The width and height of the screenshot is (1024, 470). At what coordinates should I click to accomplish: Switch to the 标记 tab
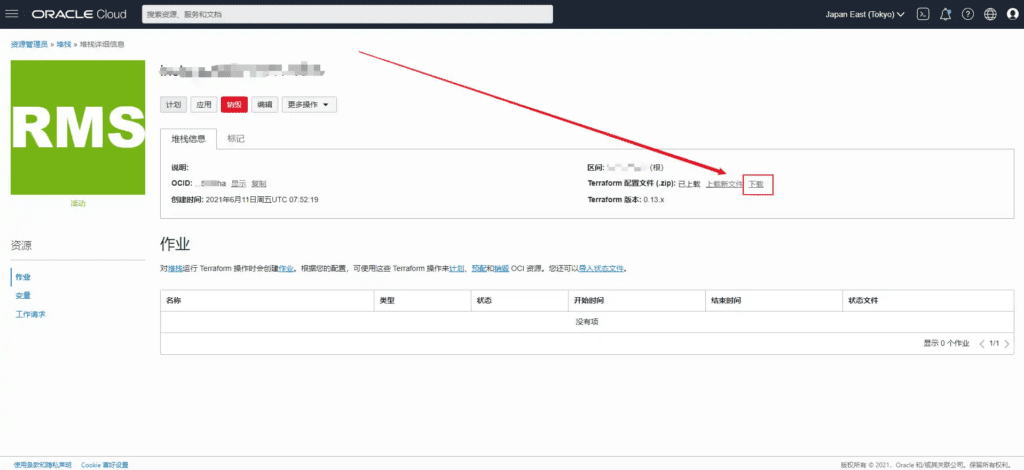[x=235, y=138]
